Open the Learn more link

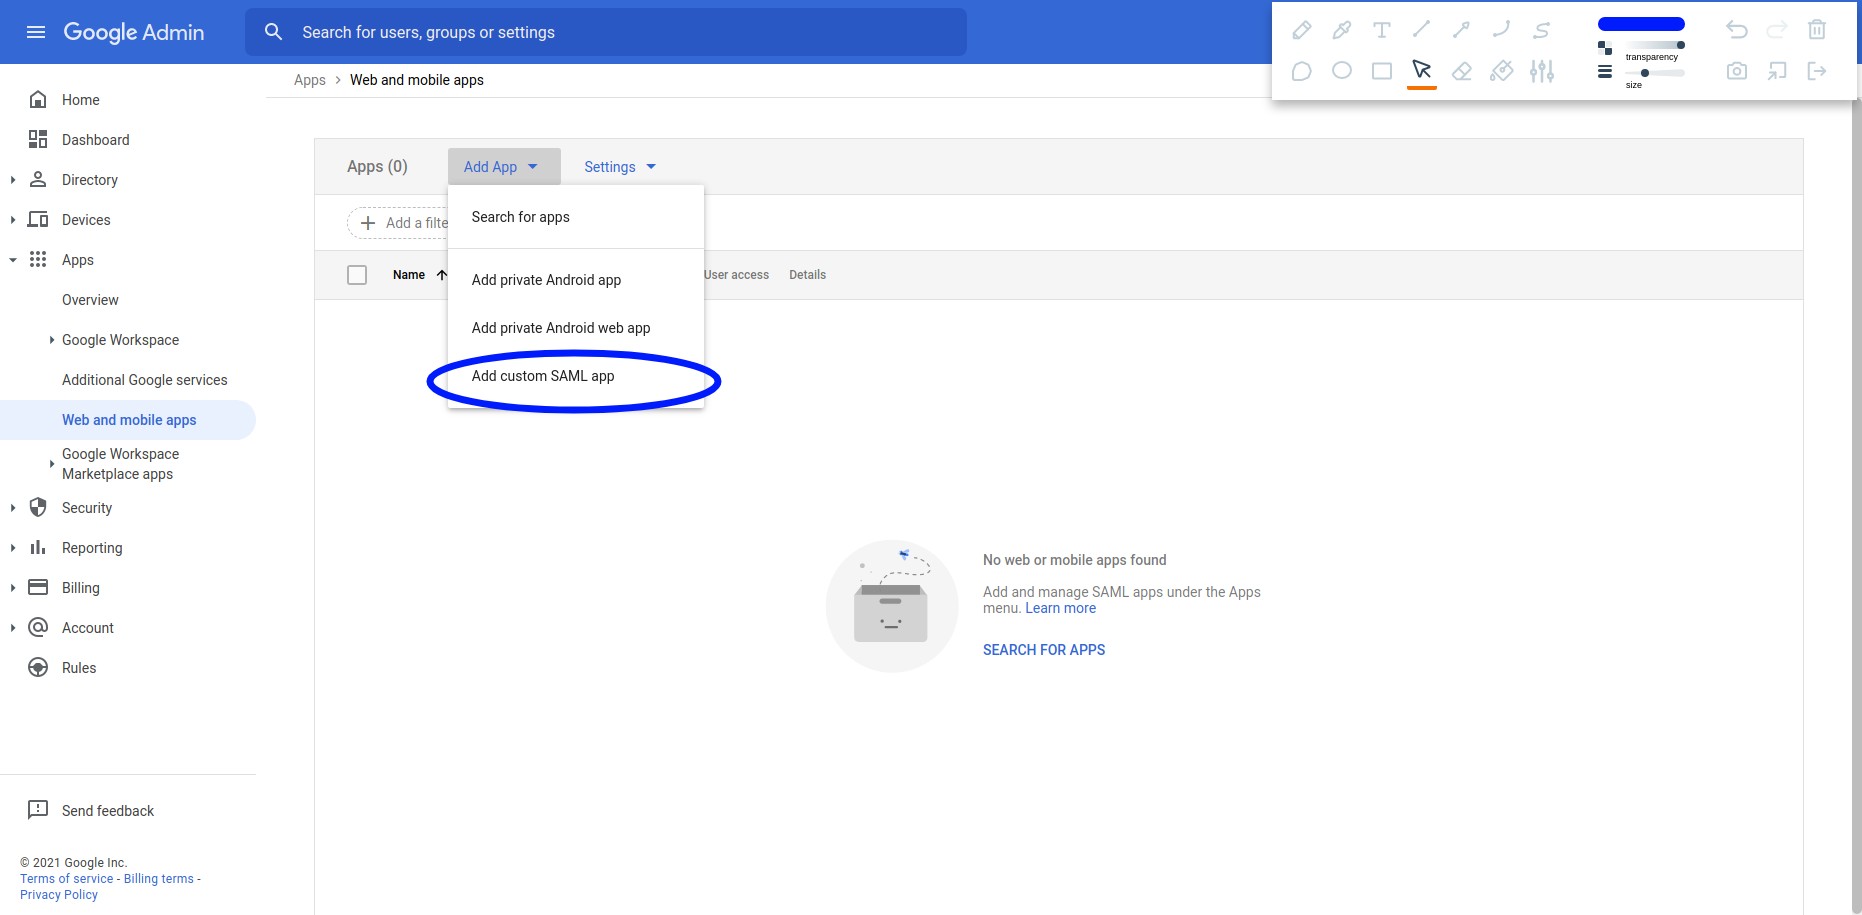pos(1060,608)
